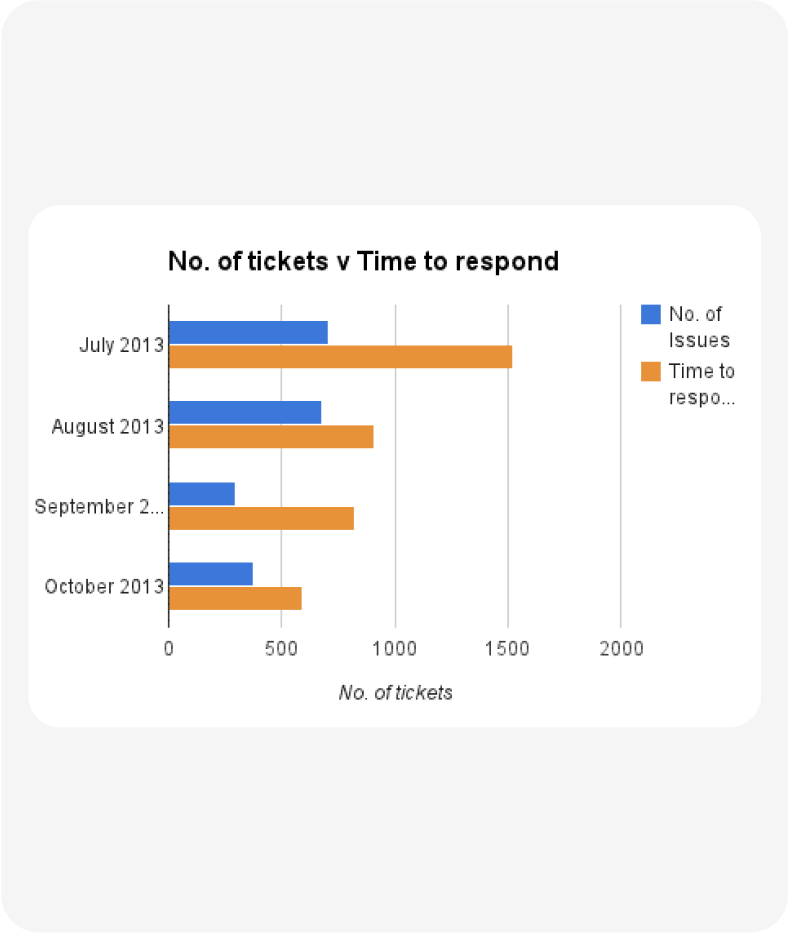788x933 pixels.
Task: Click the blue No. of Issues legend swatch
Action: [x=650, y=314]
